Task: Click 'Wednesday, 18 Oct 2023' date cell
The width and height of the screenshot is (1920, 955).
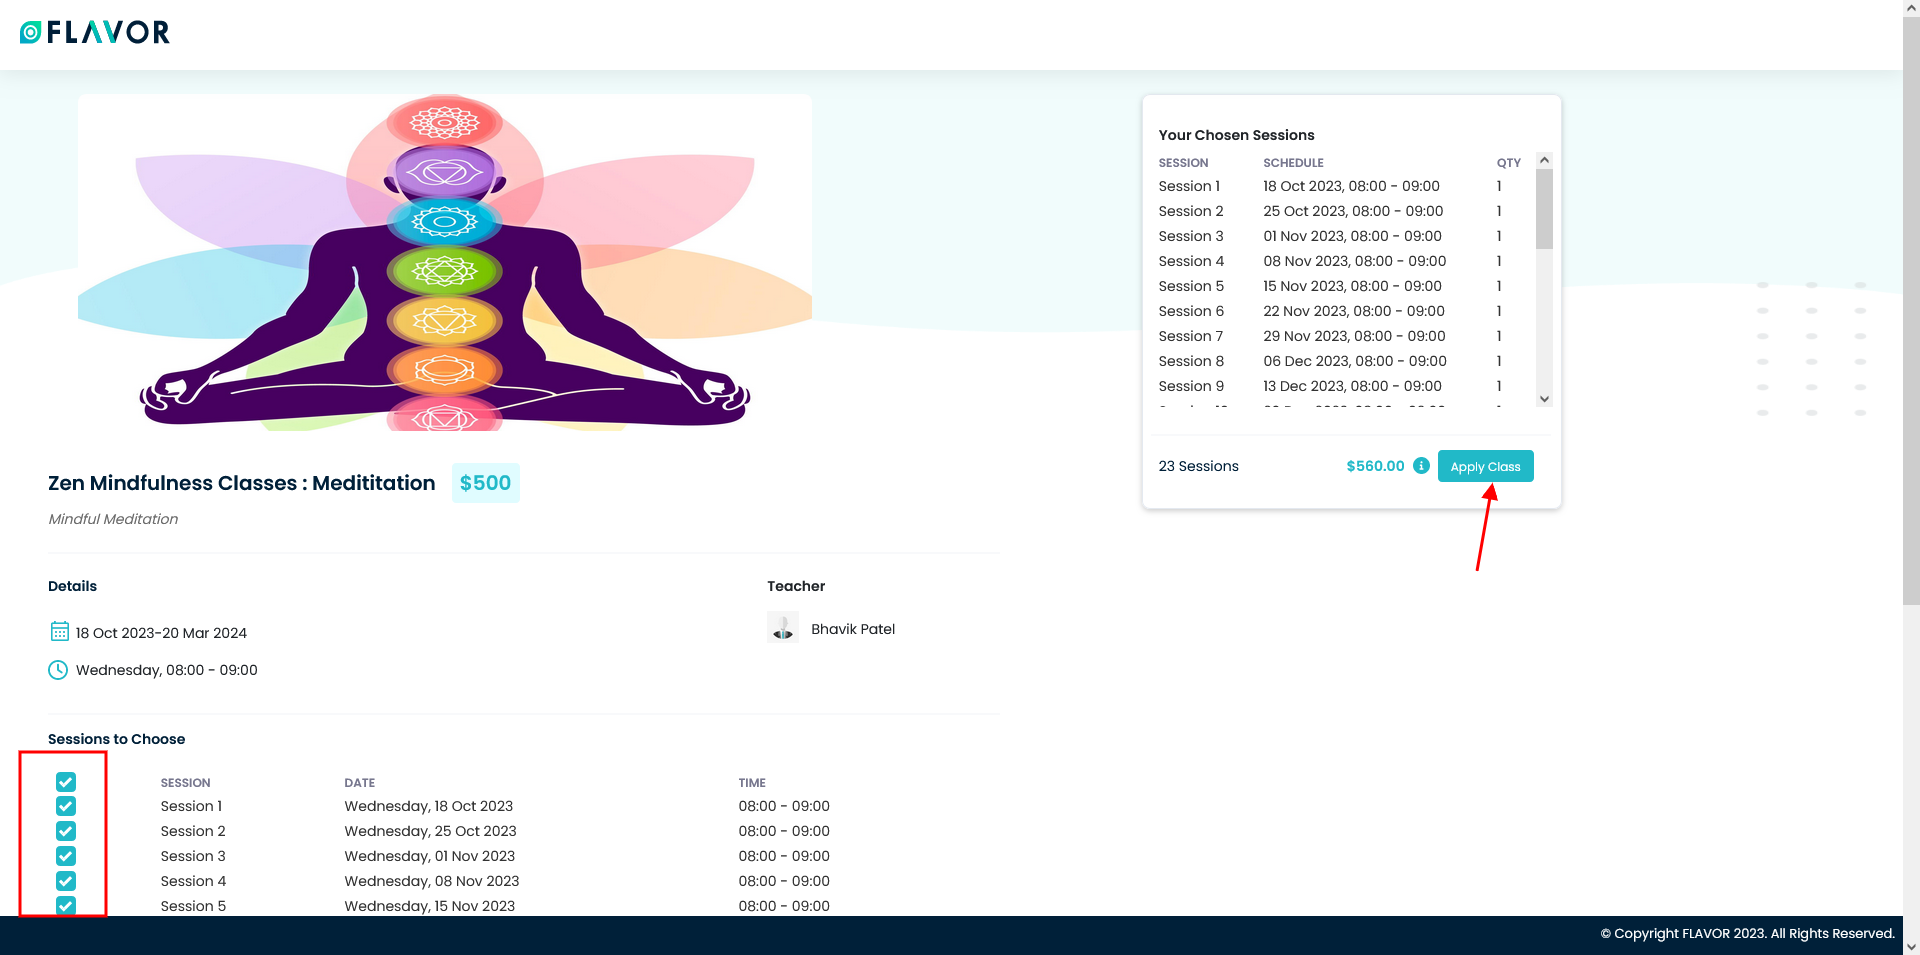Action: 428,806
